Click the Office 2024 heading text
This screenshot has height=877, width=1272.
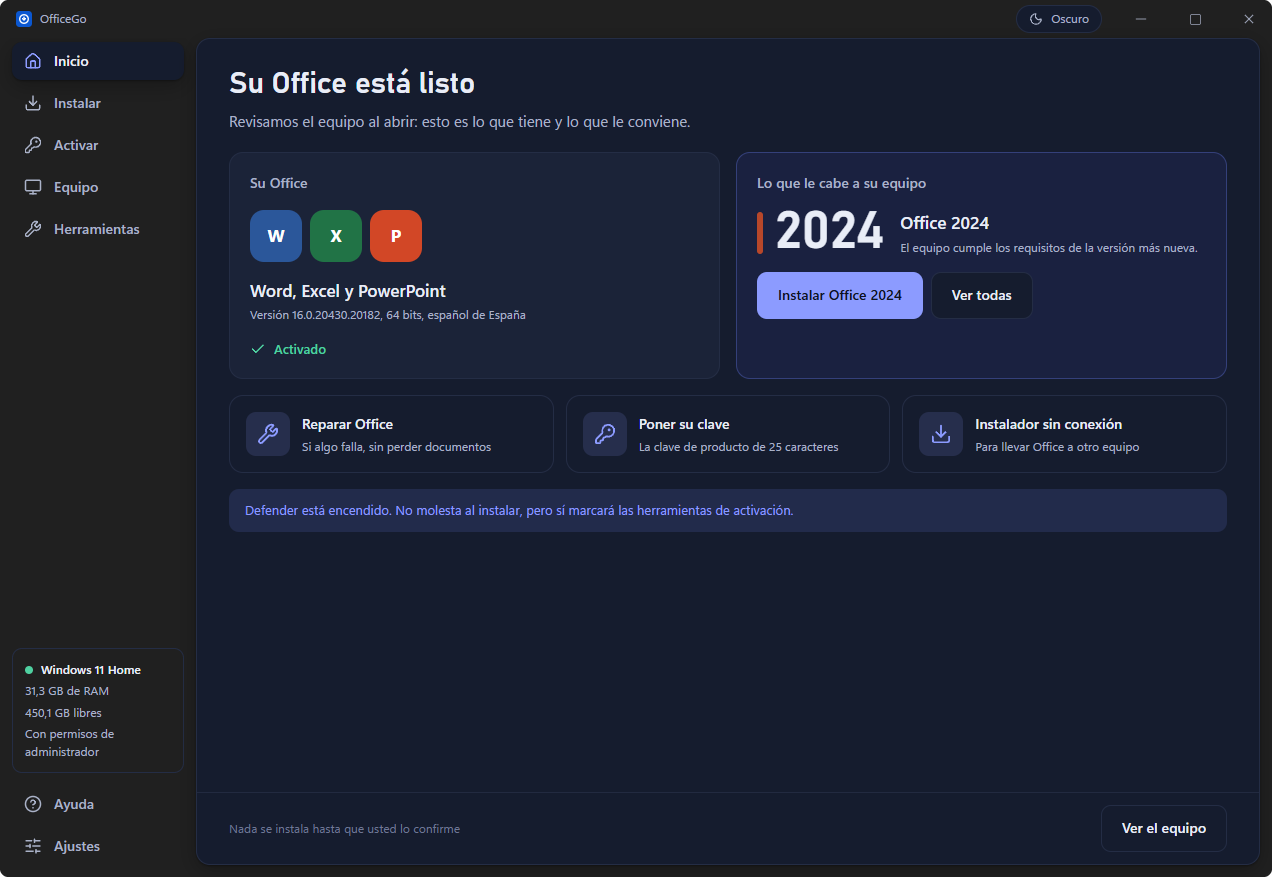click(x=945, y=223)
